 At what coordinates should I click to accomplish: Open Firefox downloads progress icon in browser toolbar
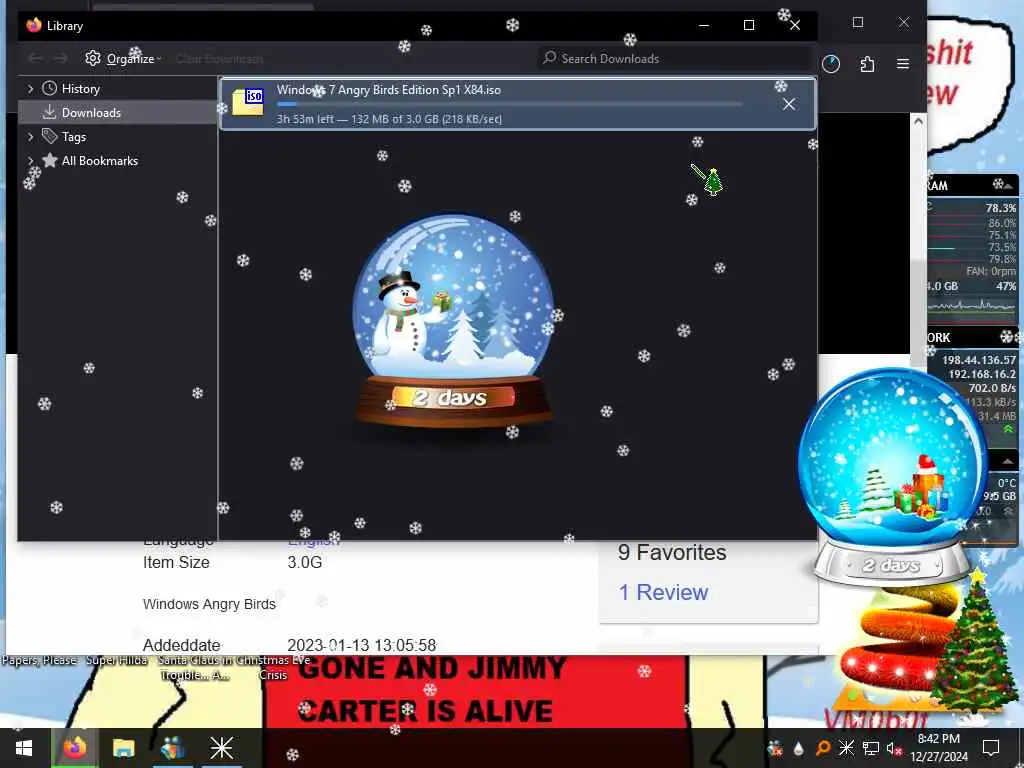(x=831, y=64)
